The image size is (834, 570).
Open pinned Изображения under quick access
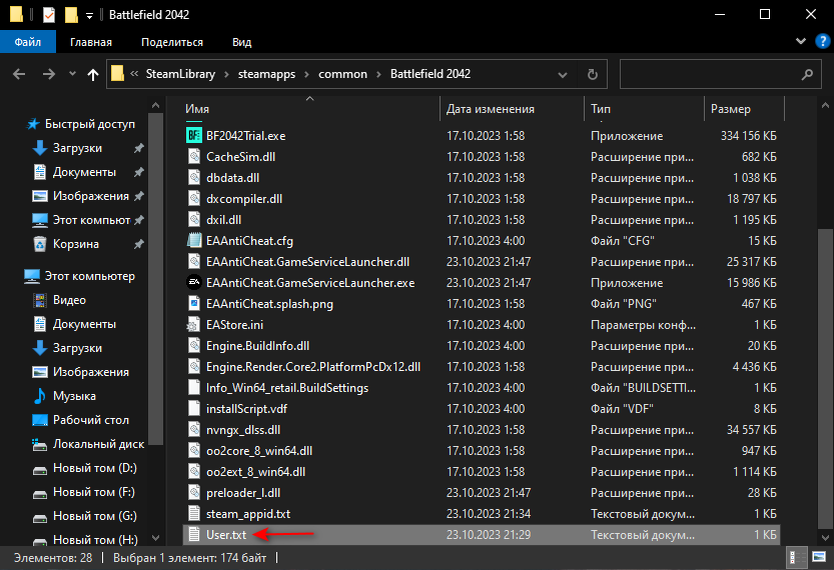coord(90,196)
